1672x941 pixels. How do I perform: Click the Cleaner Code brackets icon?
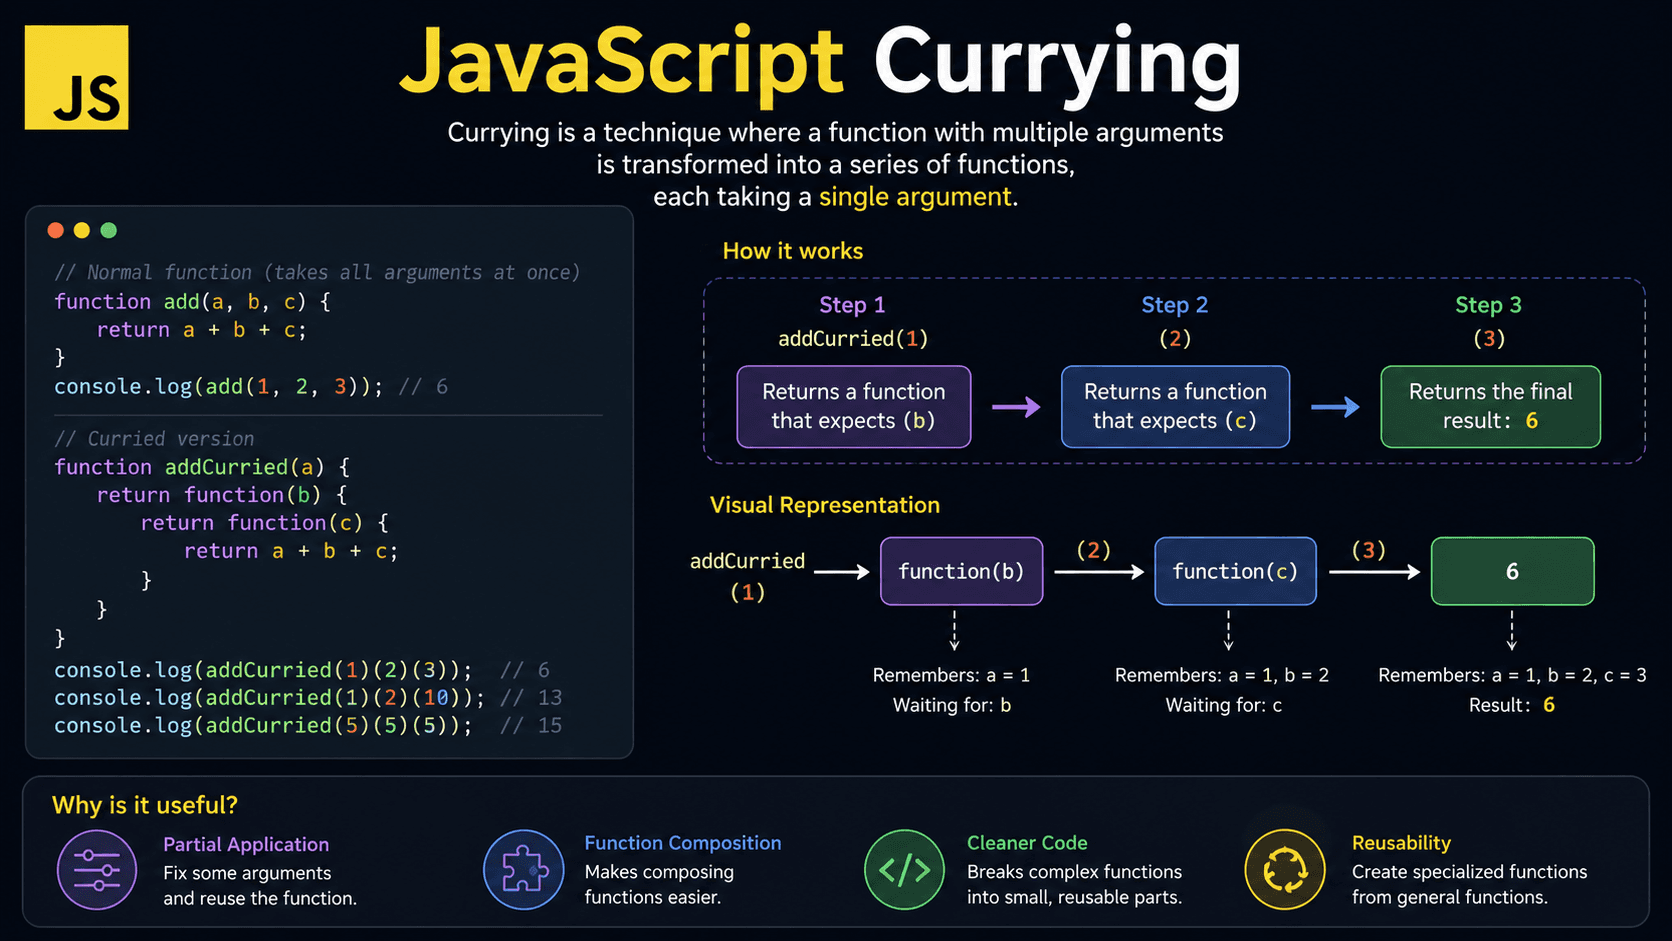(904, 869)
